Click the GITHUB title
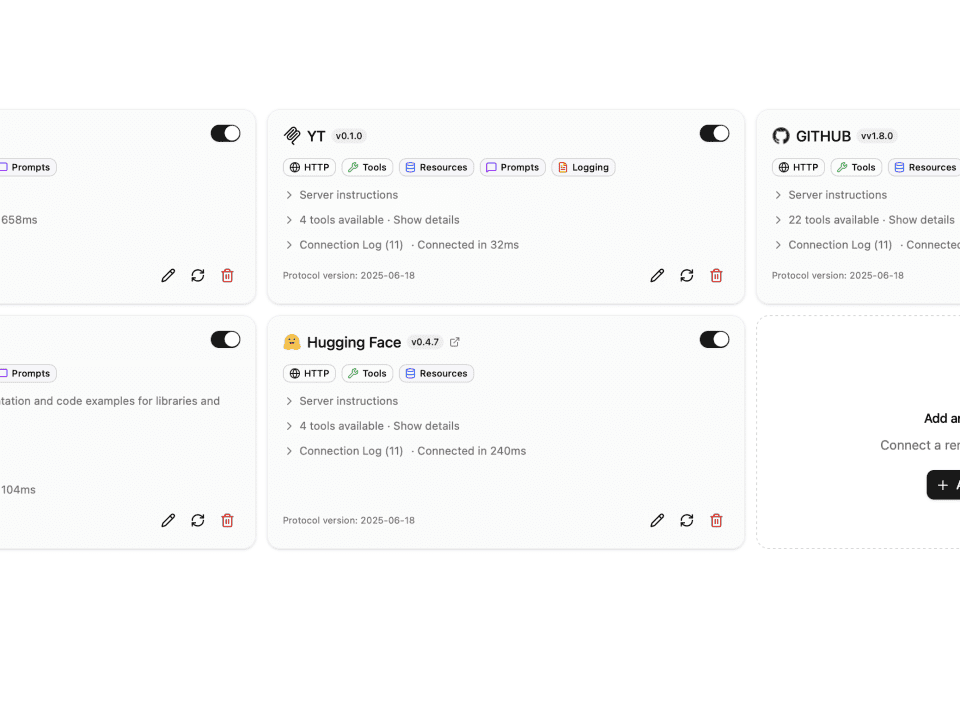960x720 pixels. (823, 136)
